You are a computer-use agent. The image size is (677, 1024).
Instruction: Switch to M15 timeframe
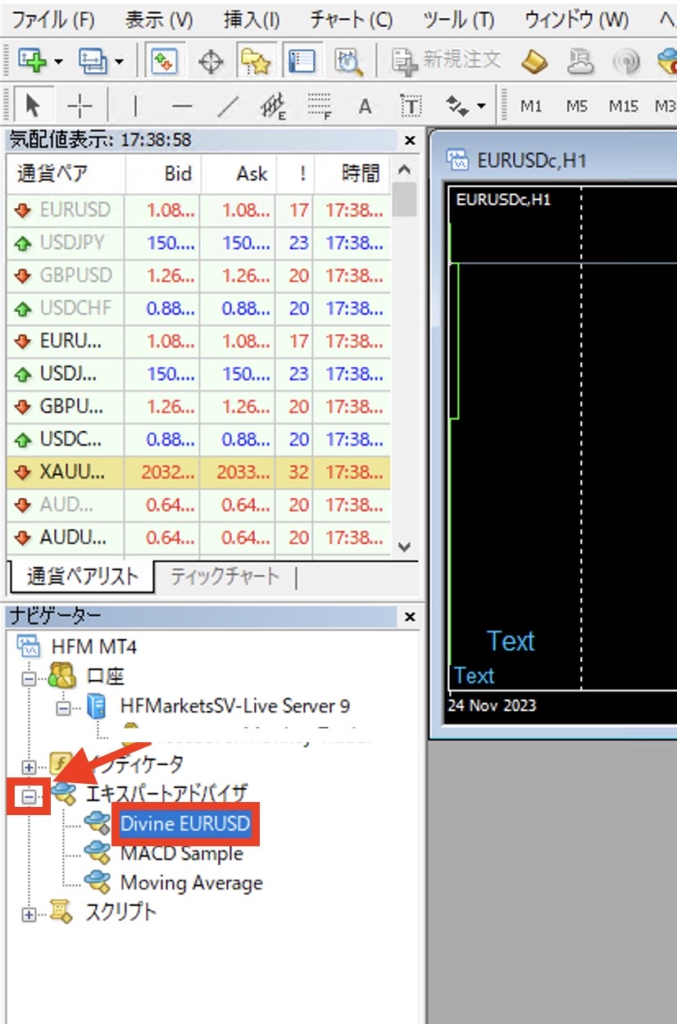point(623,105)
